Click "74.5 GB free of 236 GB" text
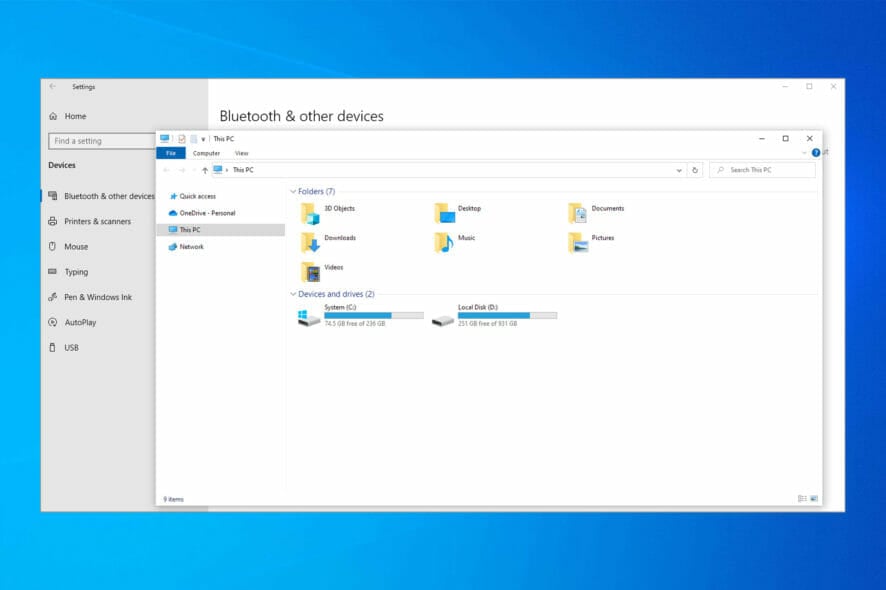The width and height of the screenshot is (886, 590). pyautogui.click(x=355, y=324)
